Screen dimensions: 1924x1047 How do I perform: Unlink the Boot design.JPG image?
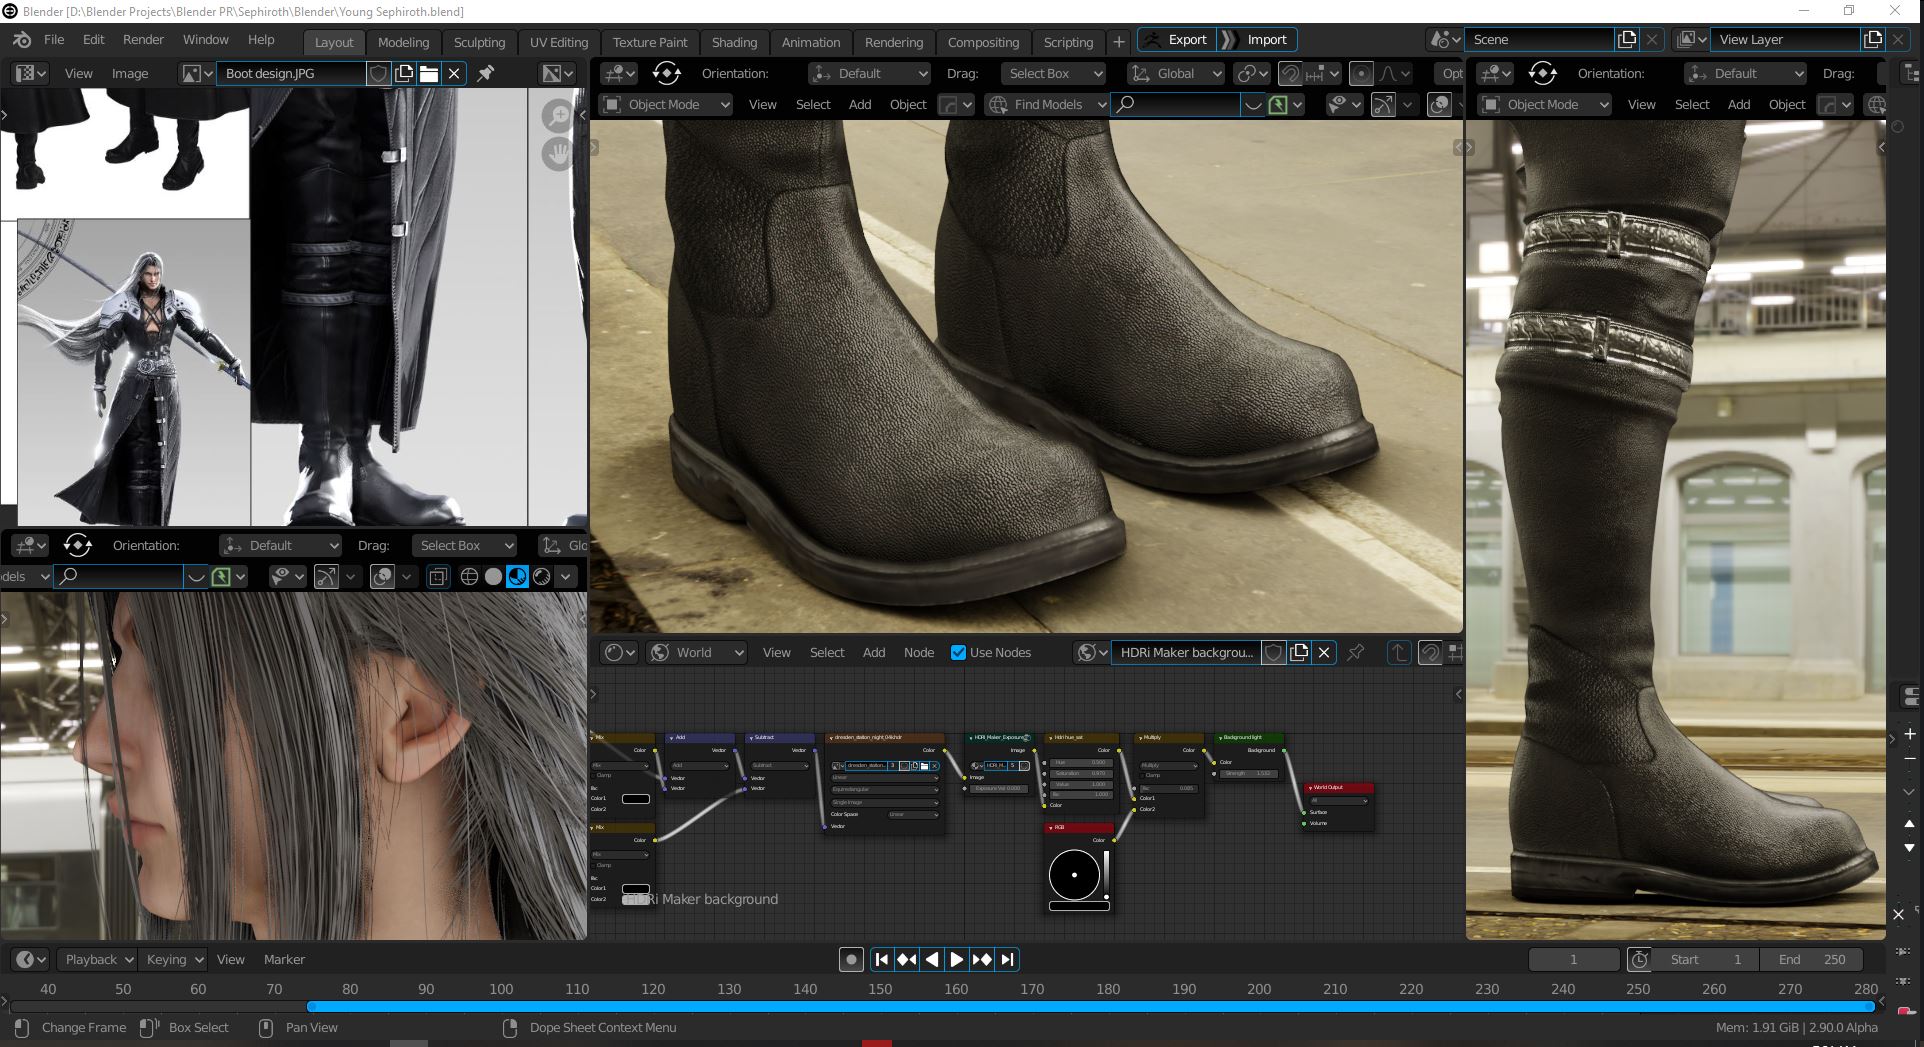pyautogui.click(x=454, y=73)
